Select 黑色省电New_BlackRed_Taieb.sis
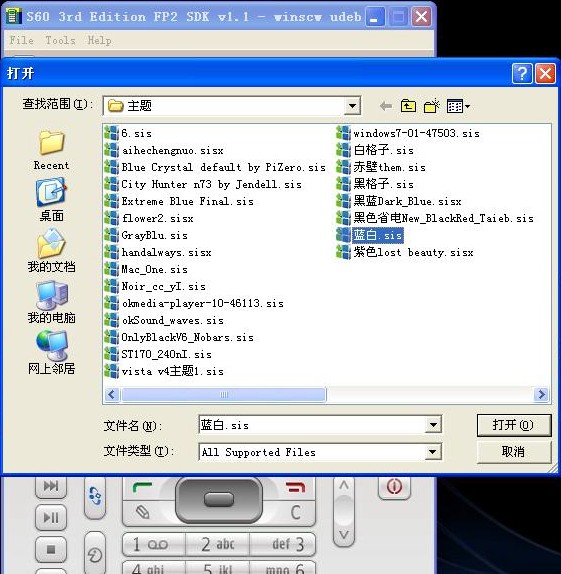The image size is (561, 574). click(435, 218)
